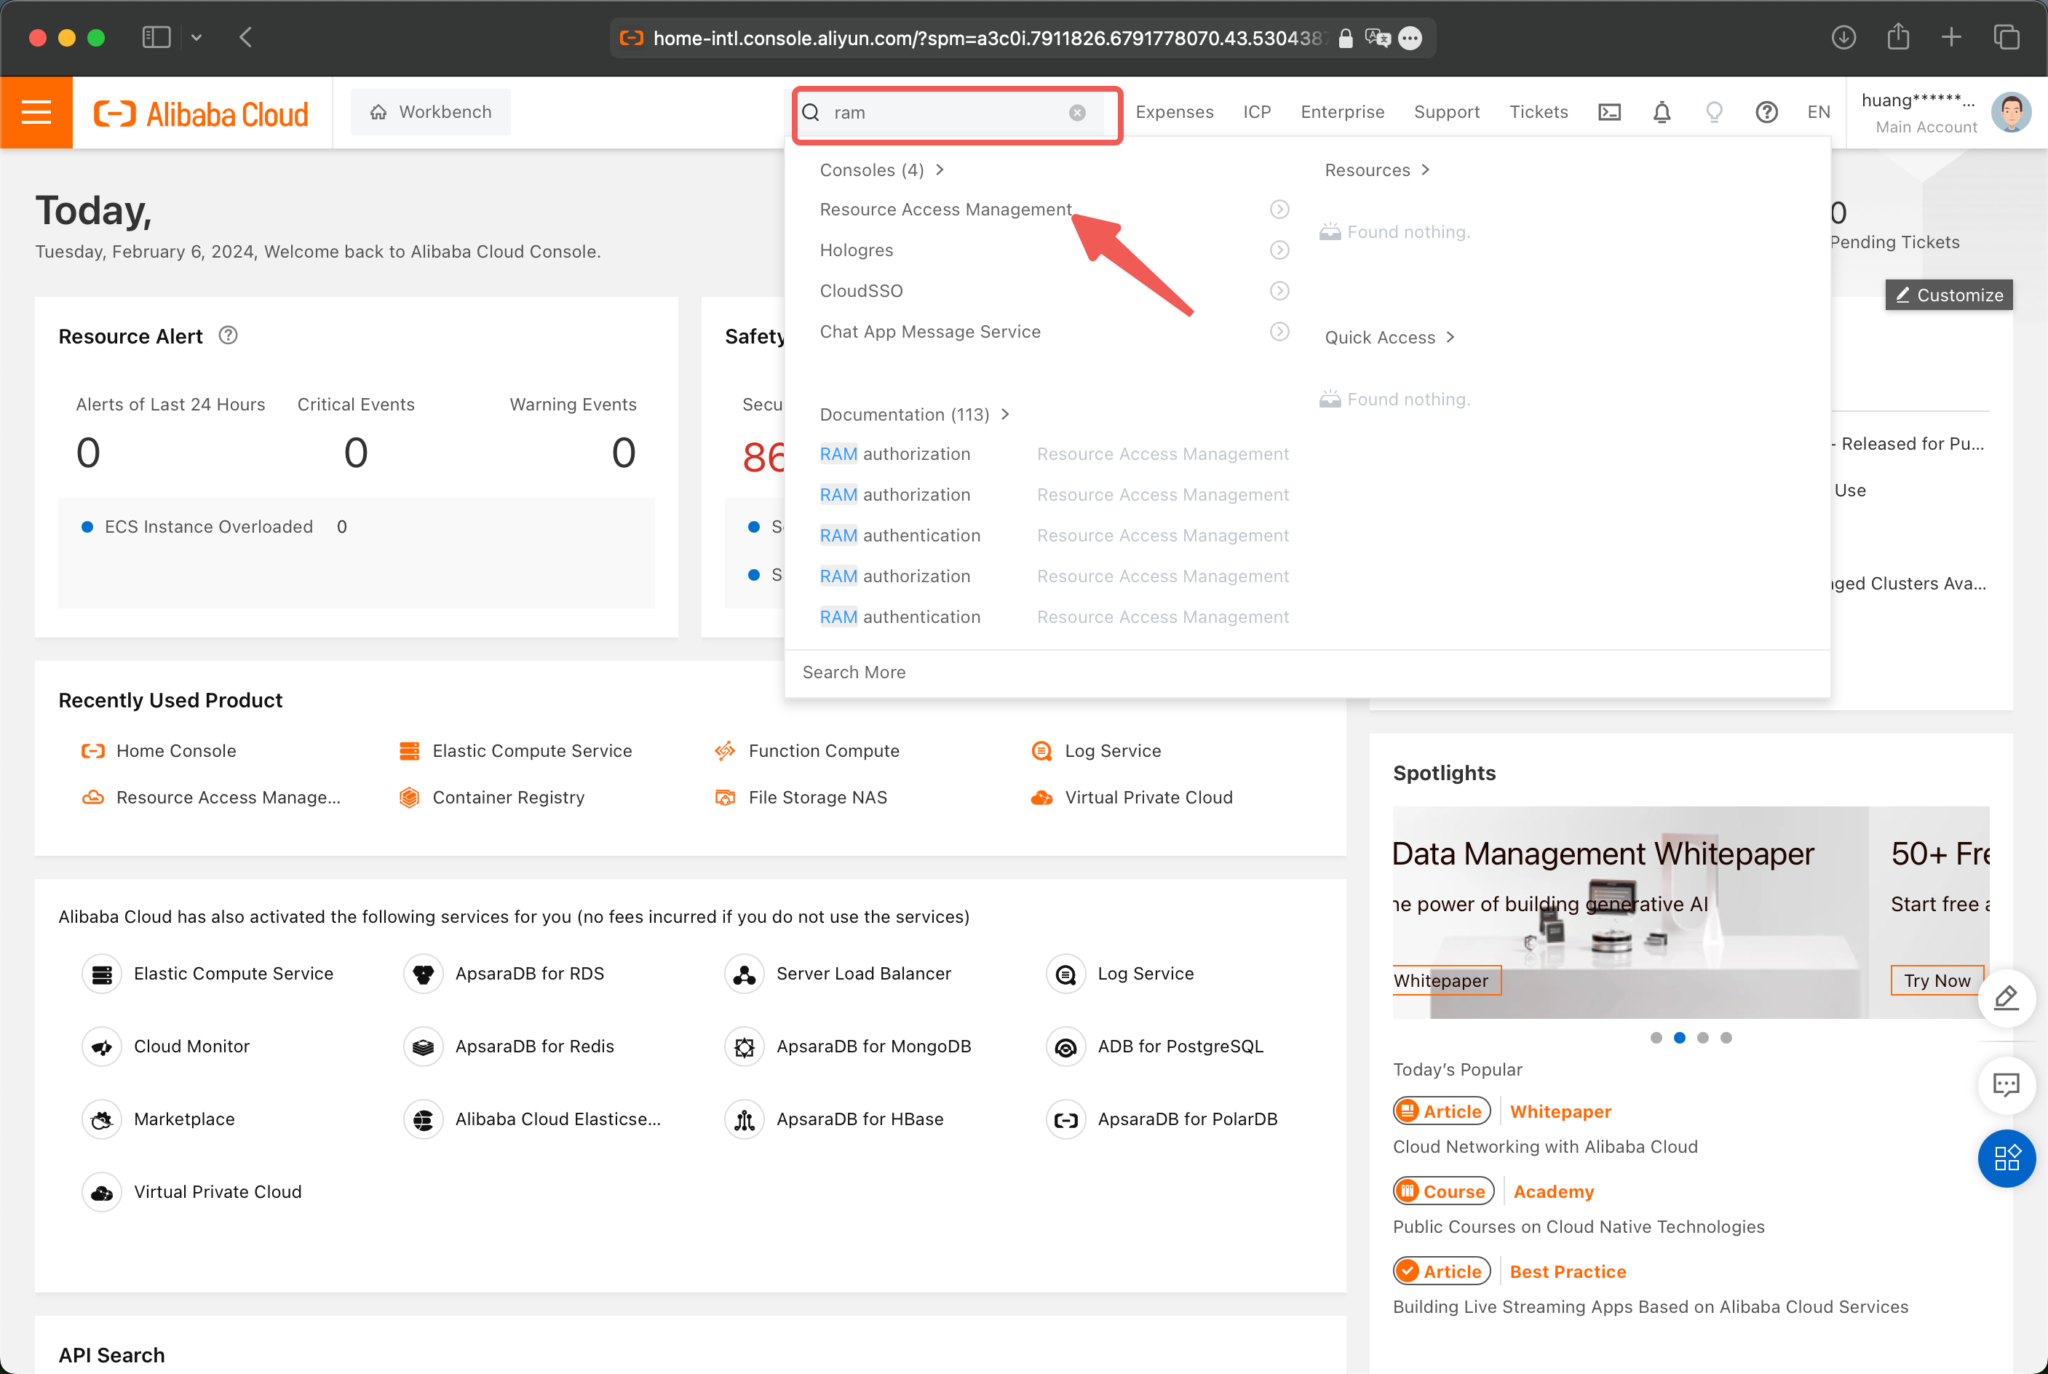Click the Customize button
The width and height of the screenshot is (2048, 1374).
coord(1949,295)
